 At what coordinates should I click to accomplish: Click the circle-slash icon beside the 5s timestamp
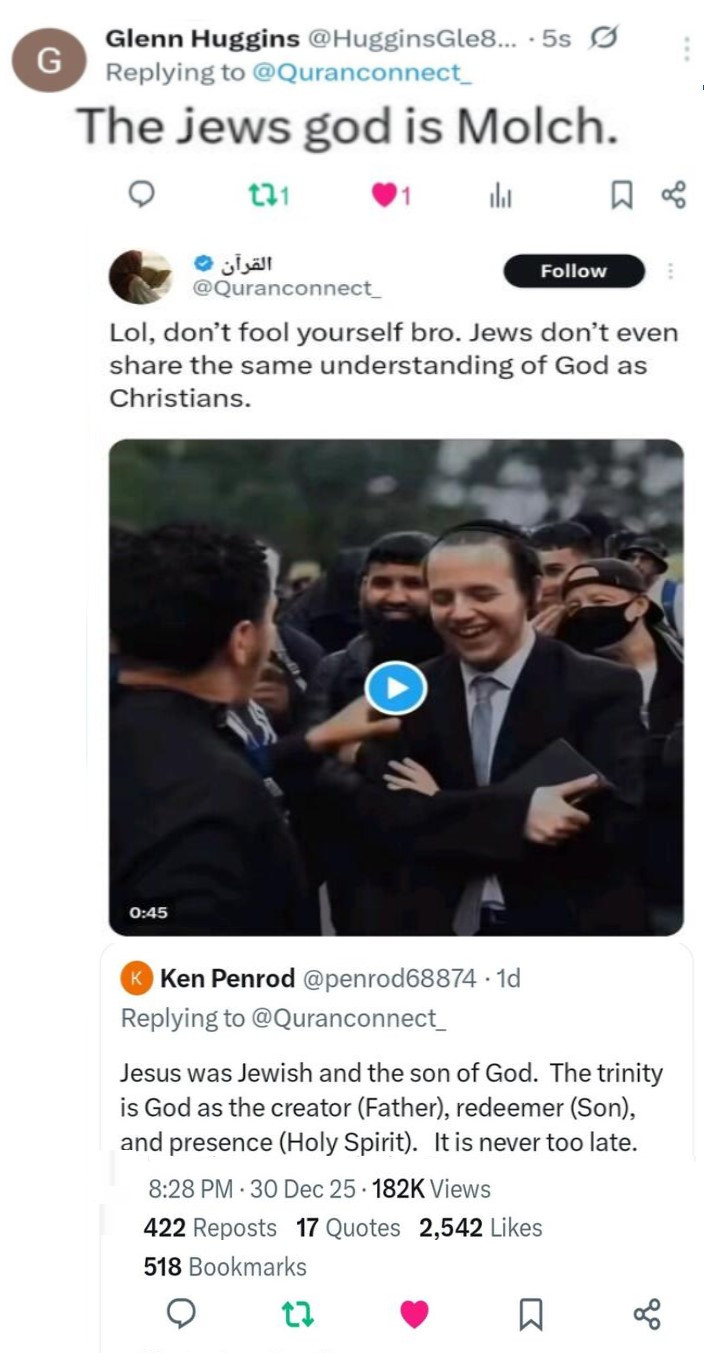pos(603,39)
